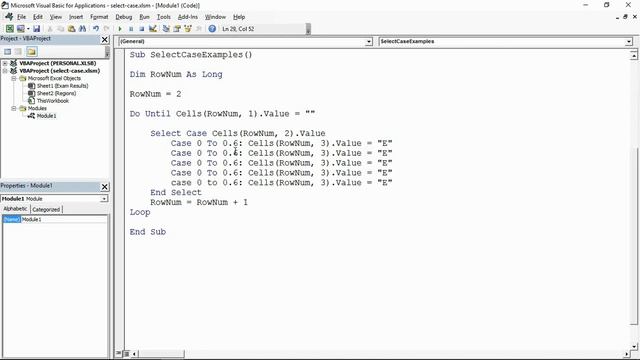Open the Help menu

239,17
